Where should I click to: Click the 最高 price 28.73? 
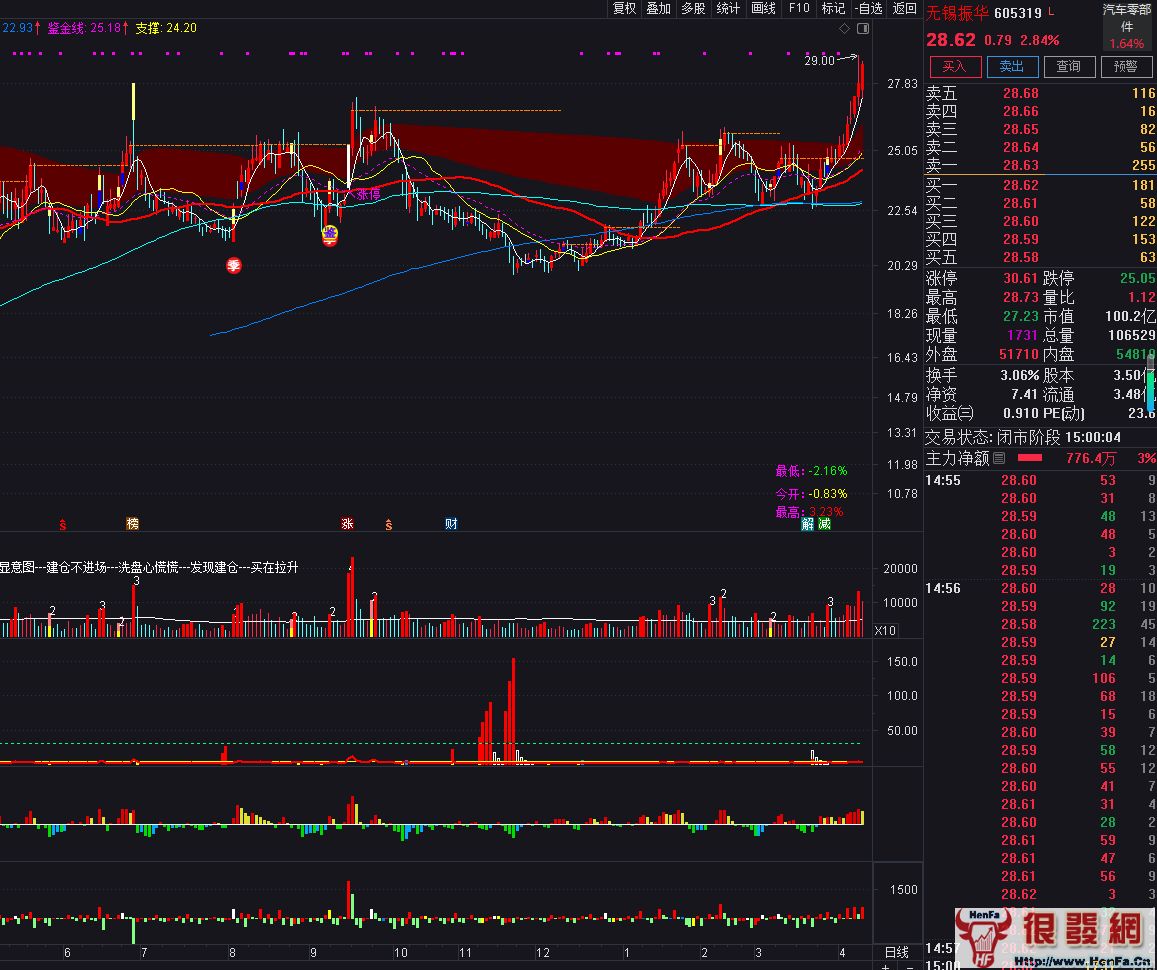[1020, 297]
